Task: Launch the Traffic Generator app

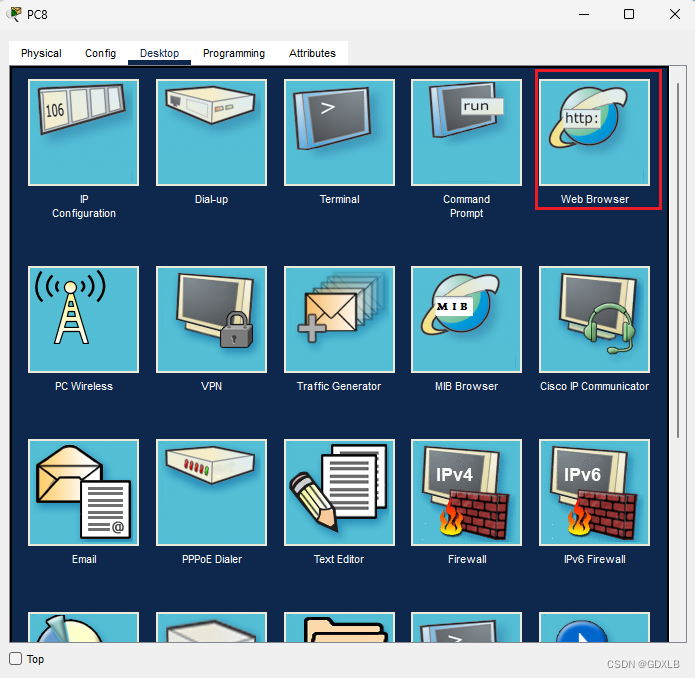Action: (x=339, y=319)
